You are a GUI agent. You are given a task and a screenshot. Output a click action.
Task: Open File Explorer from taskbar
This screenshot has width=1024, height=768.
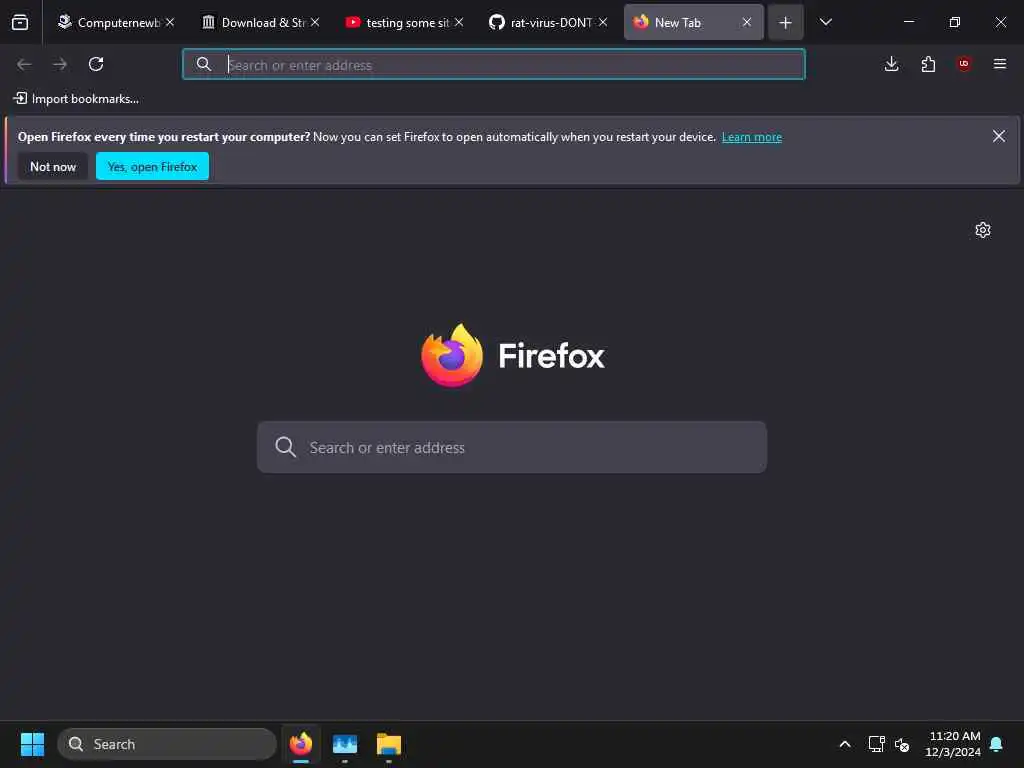tap(389, 744)
